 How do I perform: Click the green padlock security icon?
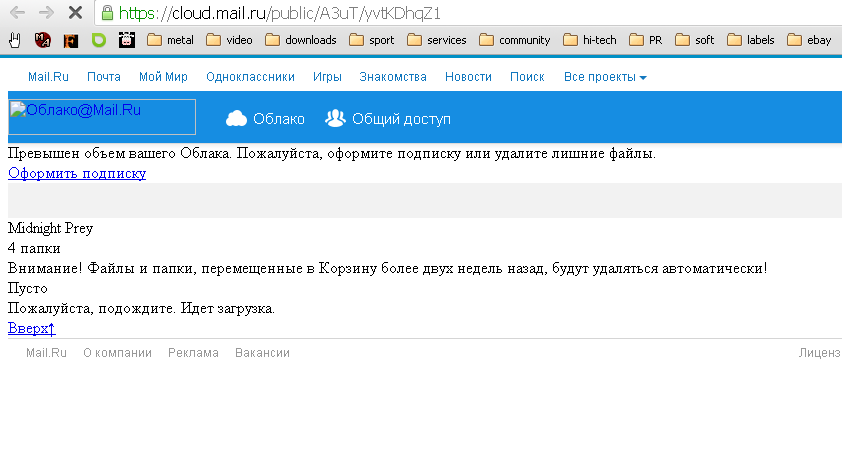[107, 13]
